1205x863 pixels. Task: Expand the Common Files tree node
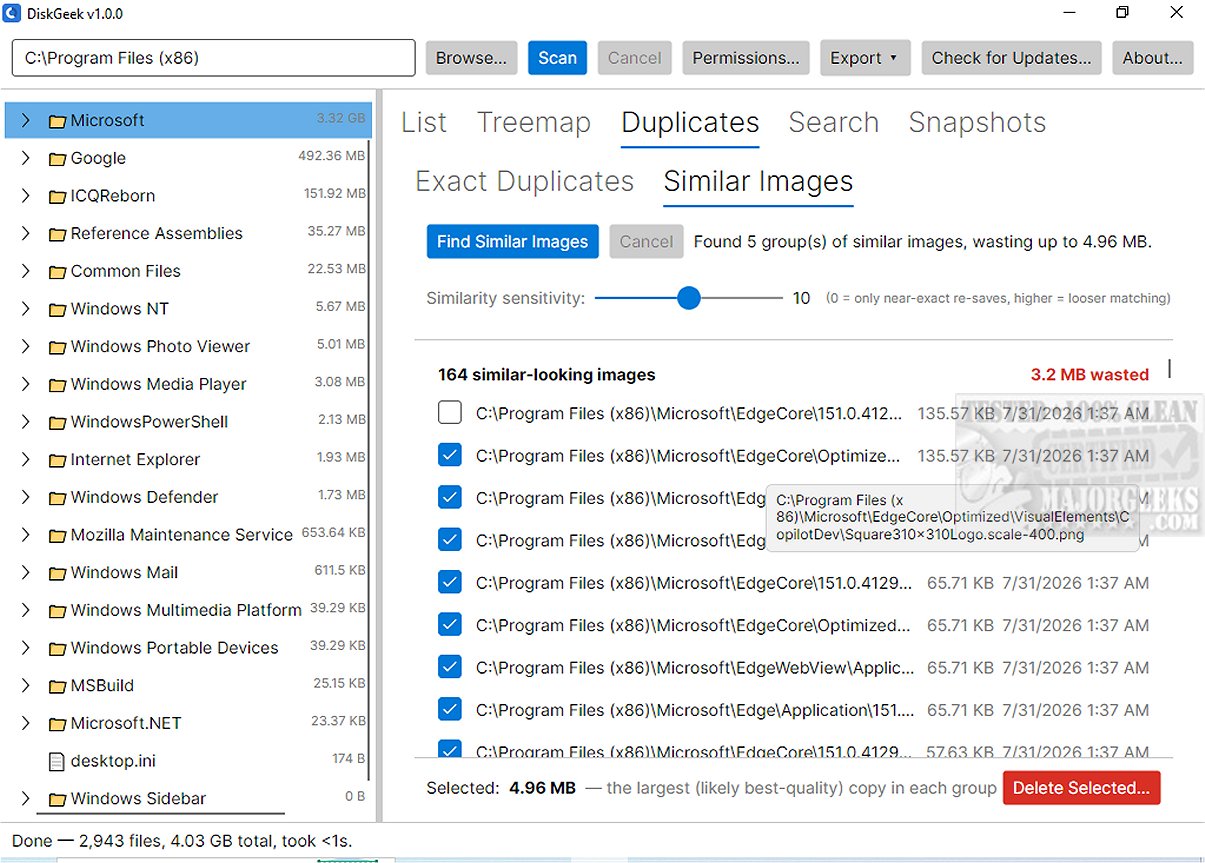click(26, 271)
